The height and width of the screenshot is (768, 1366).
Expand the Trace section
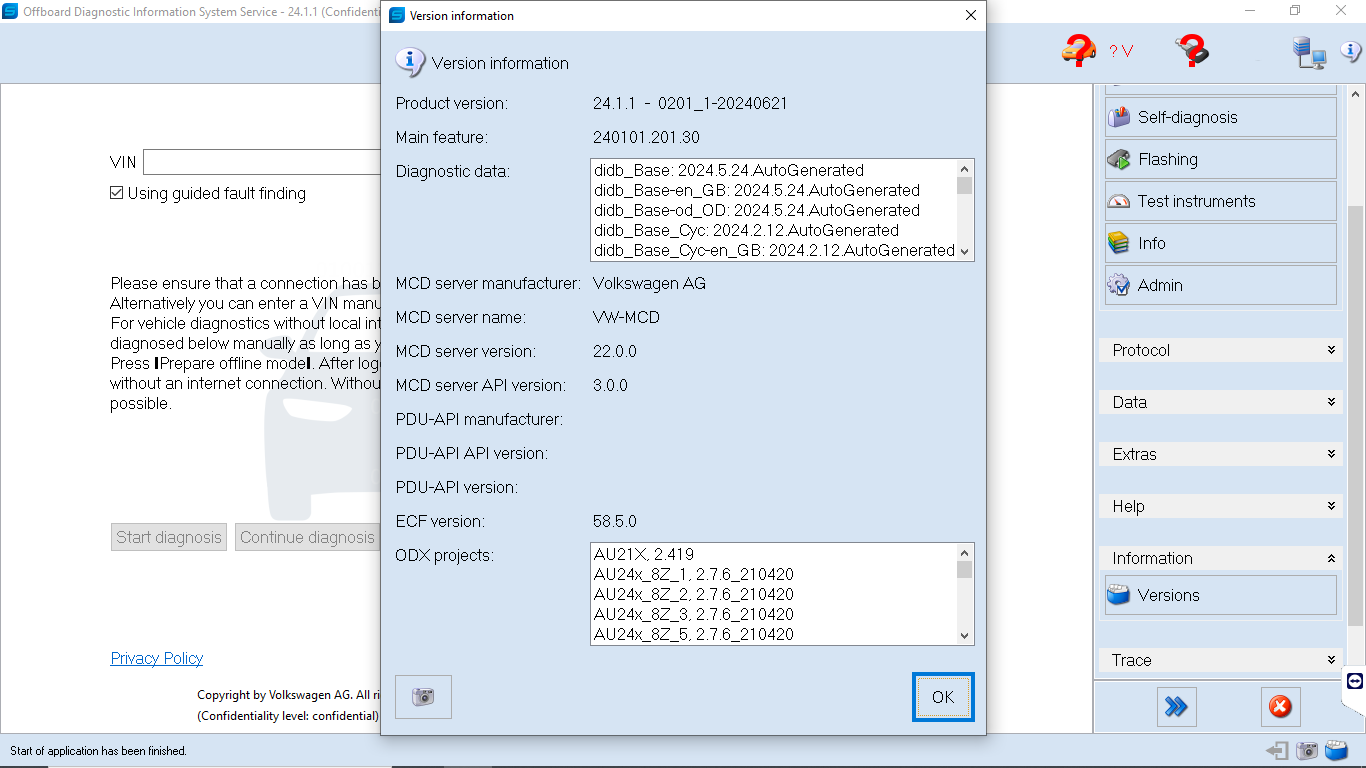point(1220,660)
